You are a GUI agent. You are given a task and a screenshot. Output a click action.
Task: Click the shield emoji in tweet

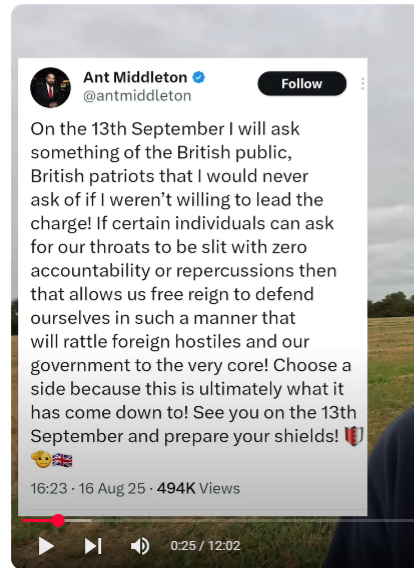[354, 436]
